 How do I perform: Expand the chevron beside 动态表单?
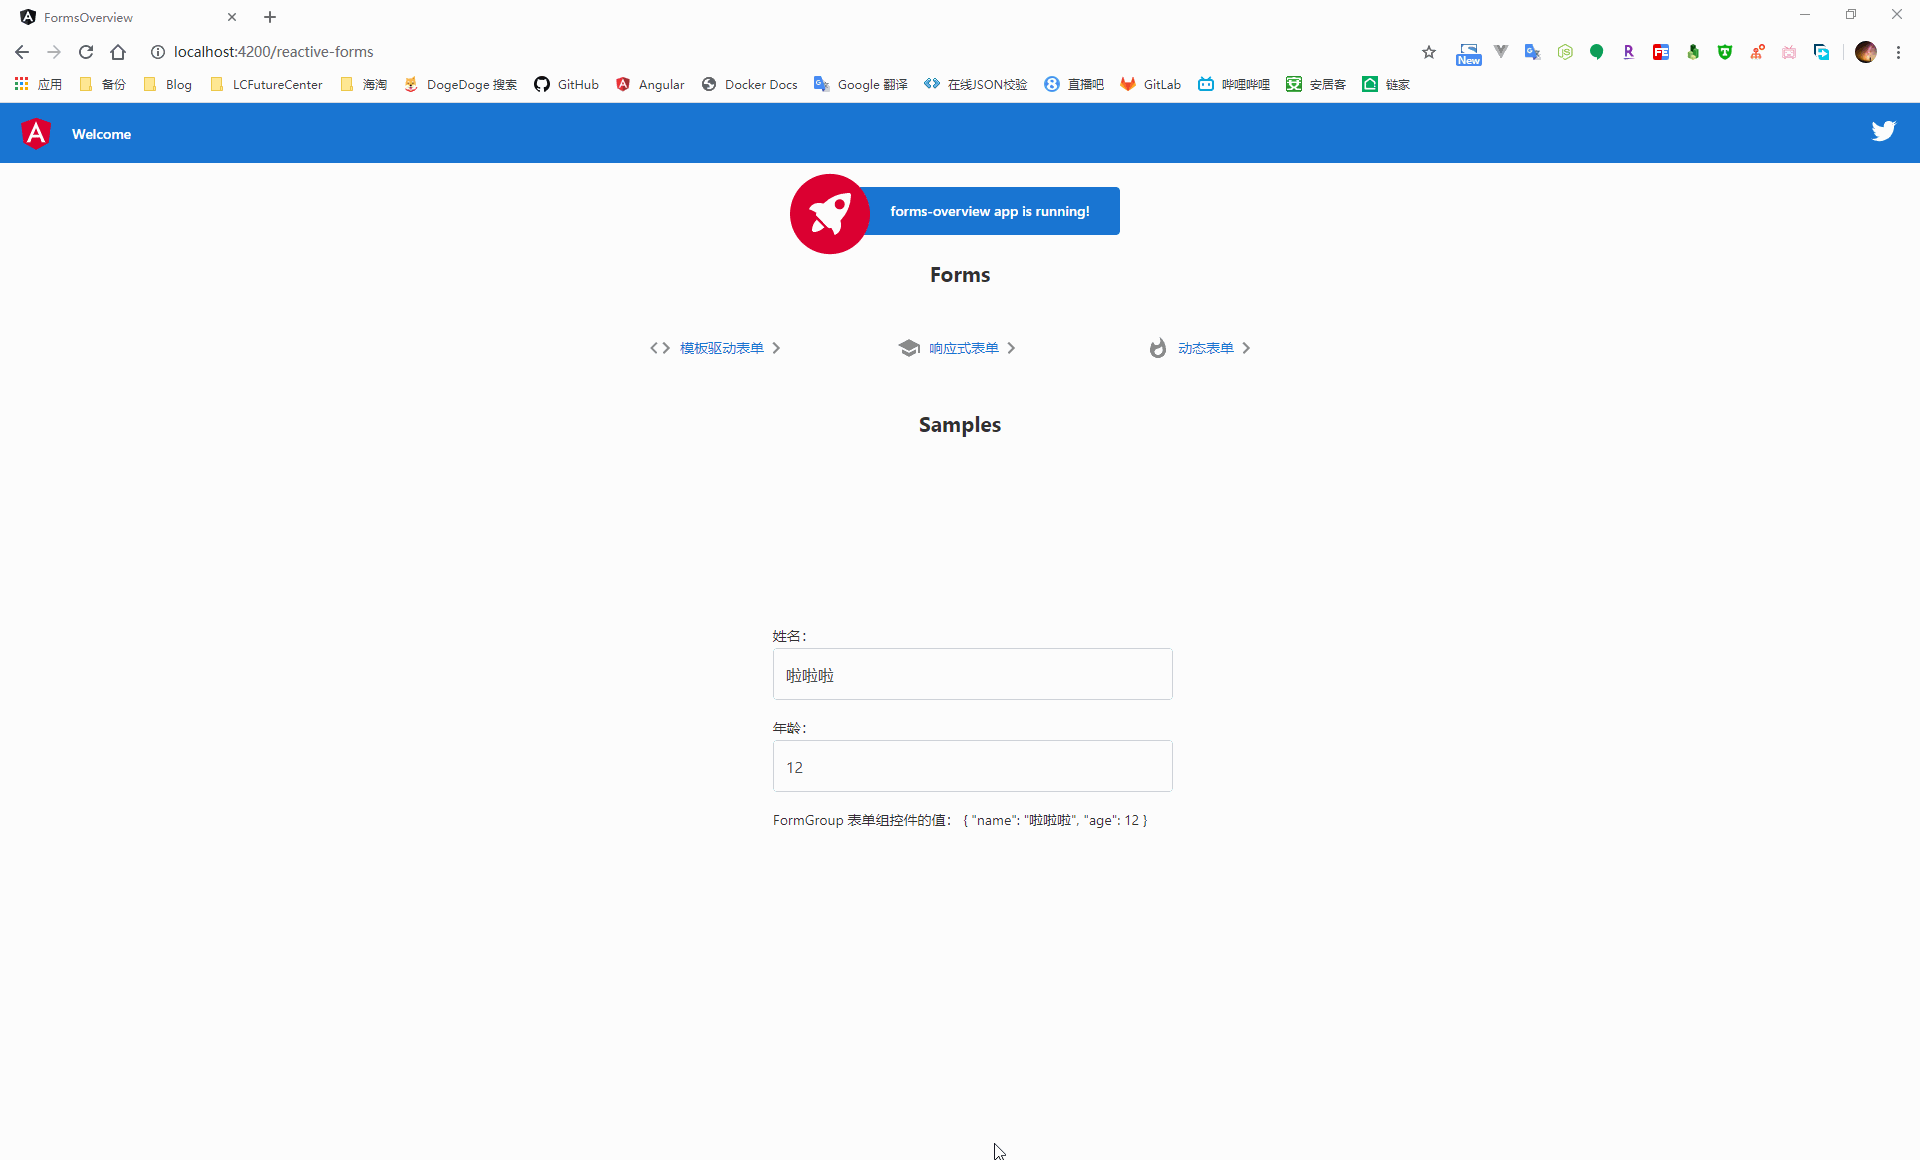[1246, 348]
